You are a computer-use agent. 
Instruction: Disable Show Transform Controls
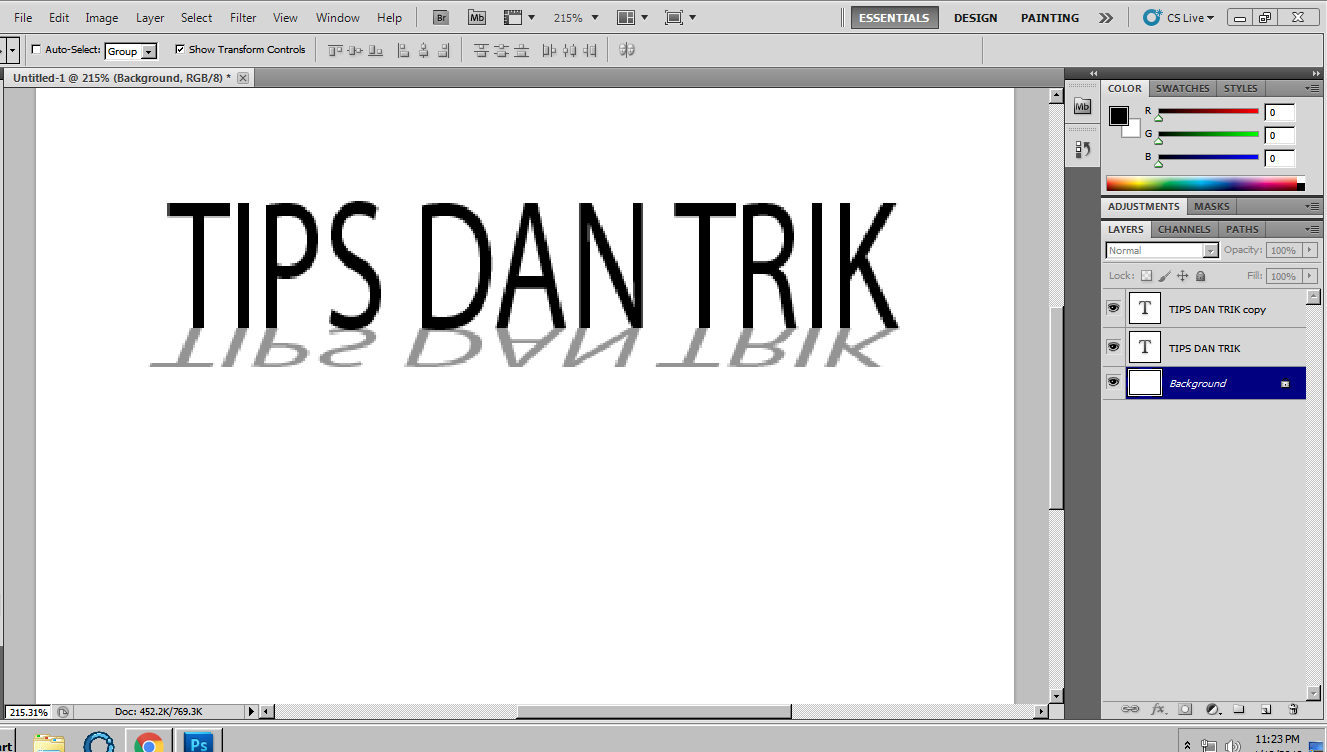(x=181, y=49)
